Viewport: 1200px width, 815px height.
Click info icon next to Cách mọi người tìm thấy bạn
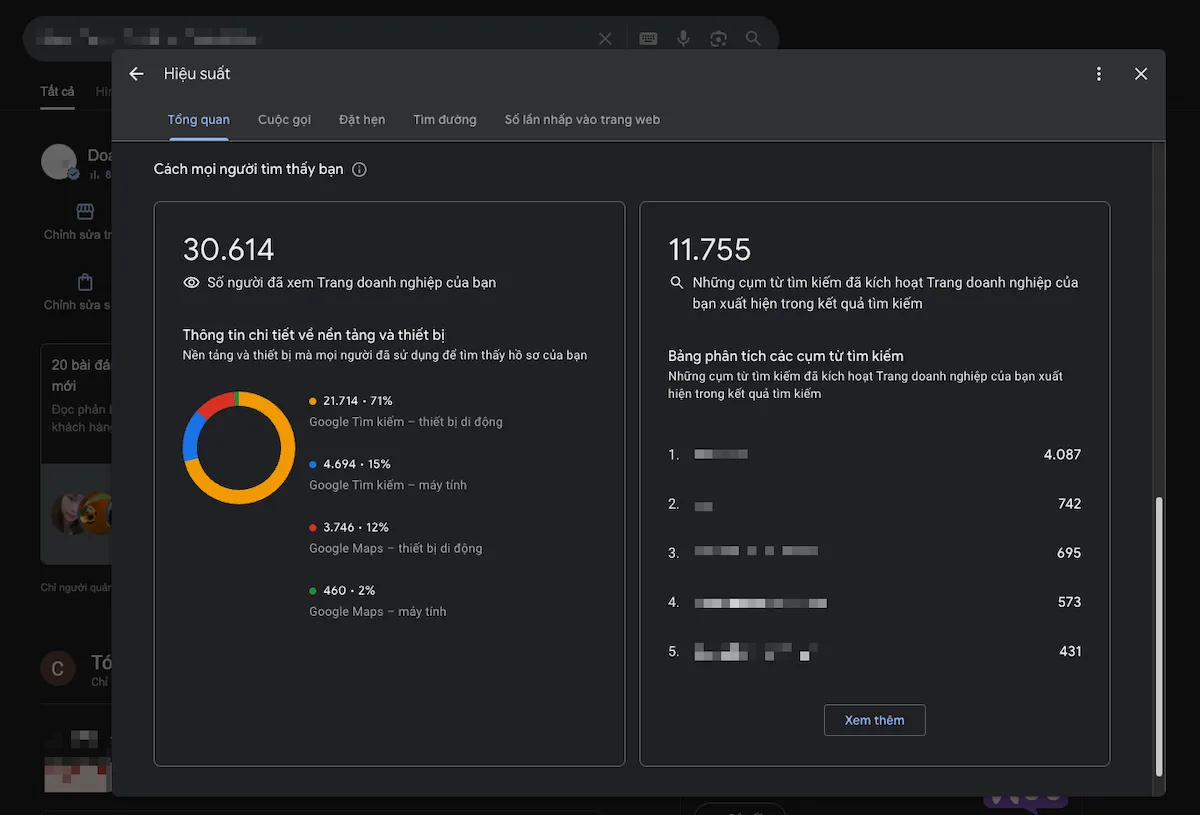point(359,170)
